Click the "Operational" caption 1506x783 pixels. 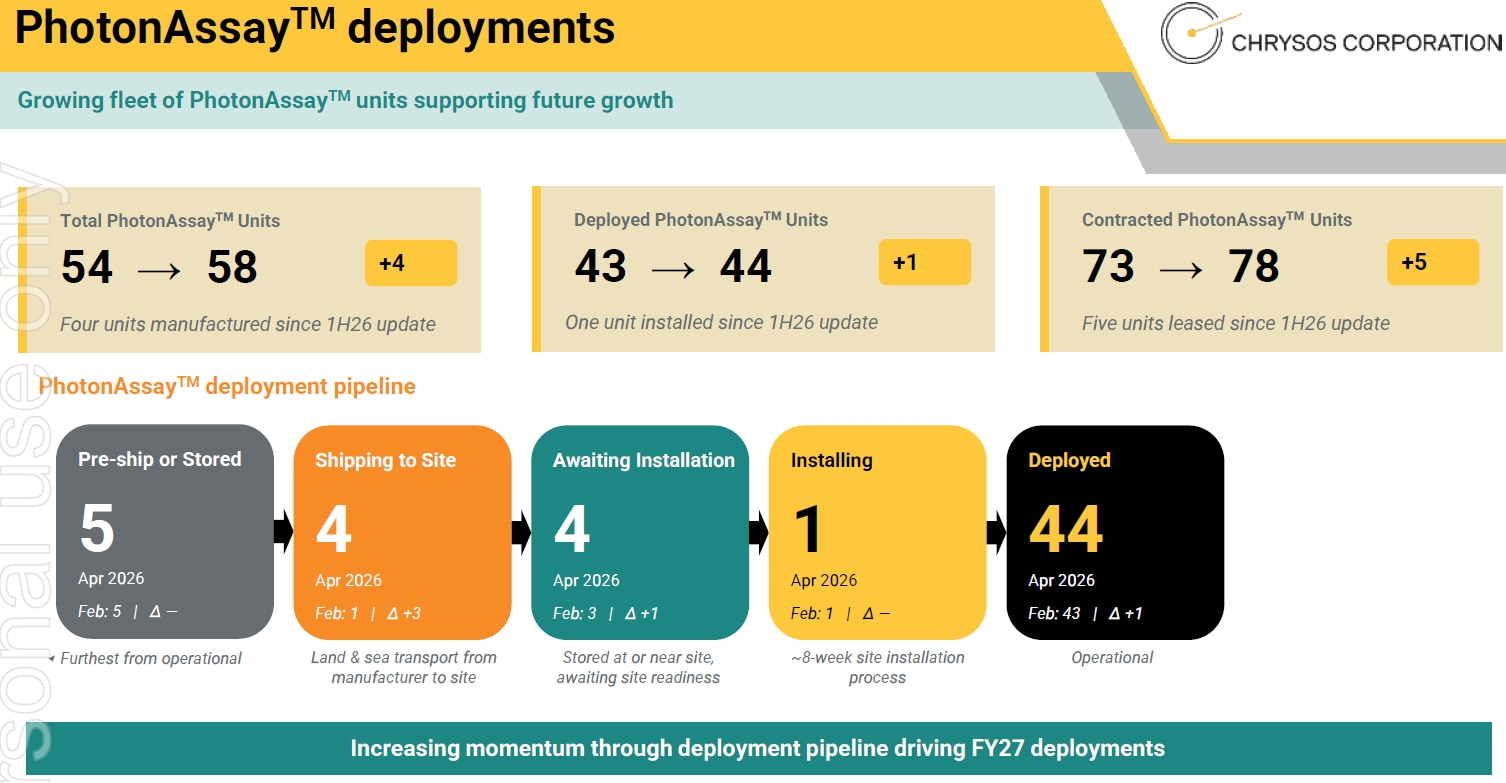pos(1112,657)
